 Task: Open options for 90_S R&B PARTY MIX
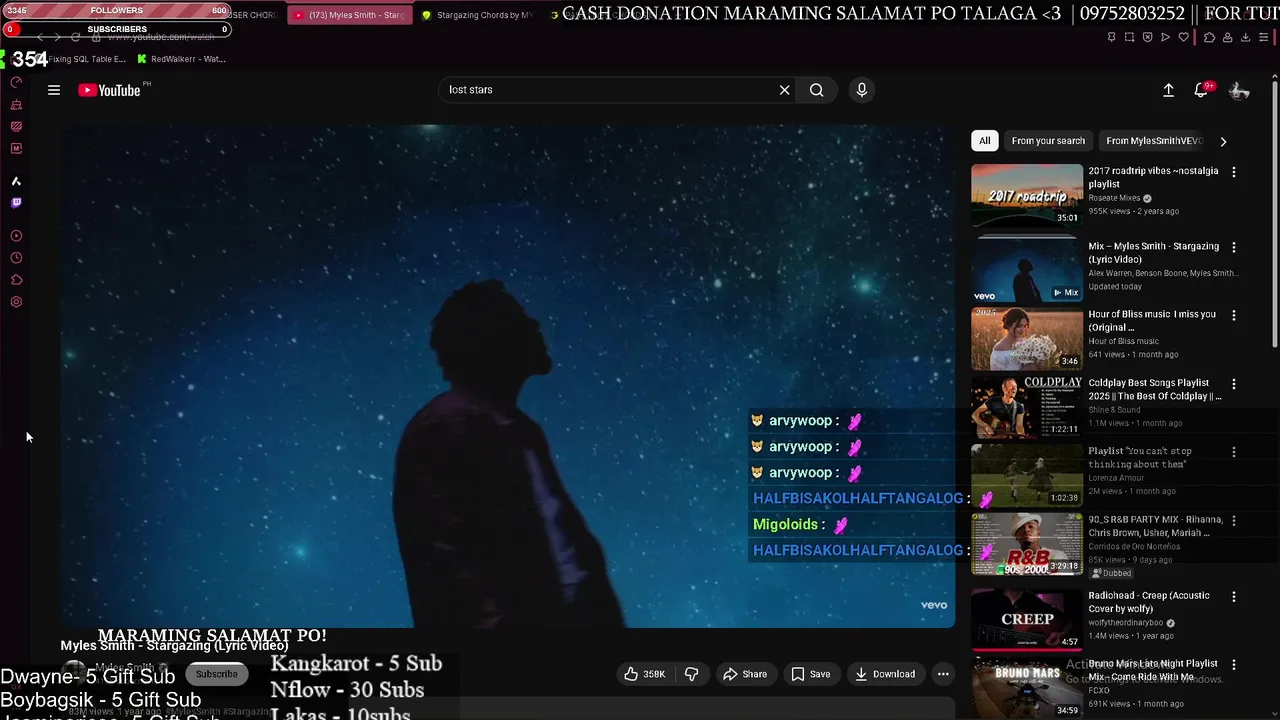point(1234,521)
